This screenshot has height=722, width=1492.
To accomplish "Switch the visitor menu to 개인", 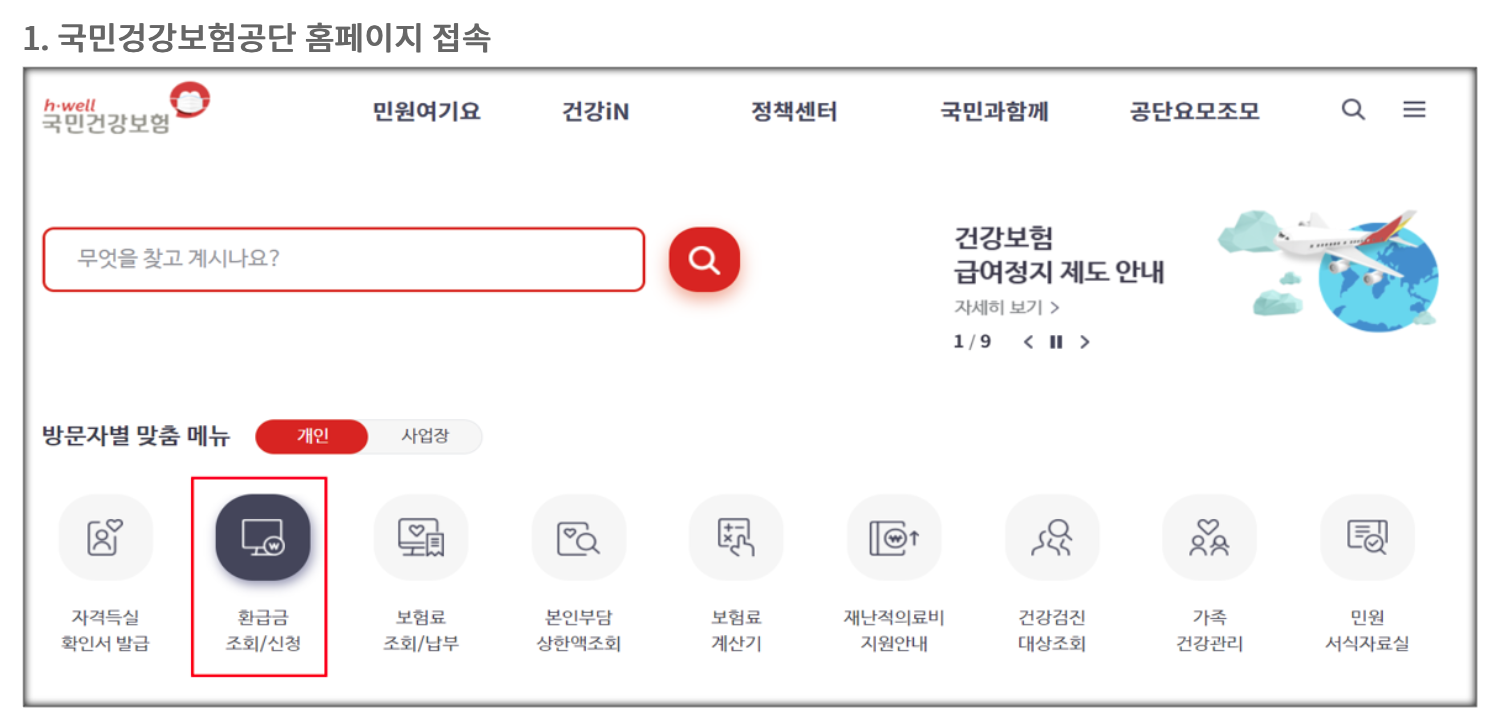I will pyautogui.click(x=310, y=437).
